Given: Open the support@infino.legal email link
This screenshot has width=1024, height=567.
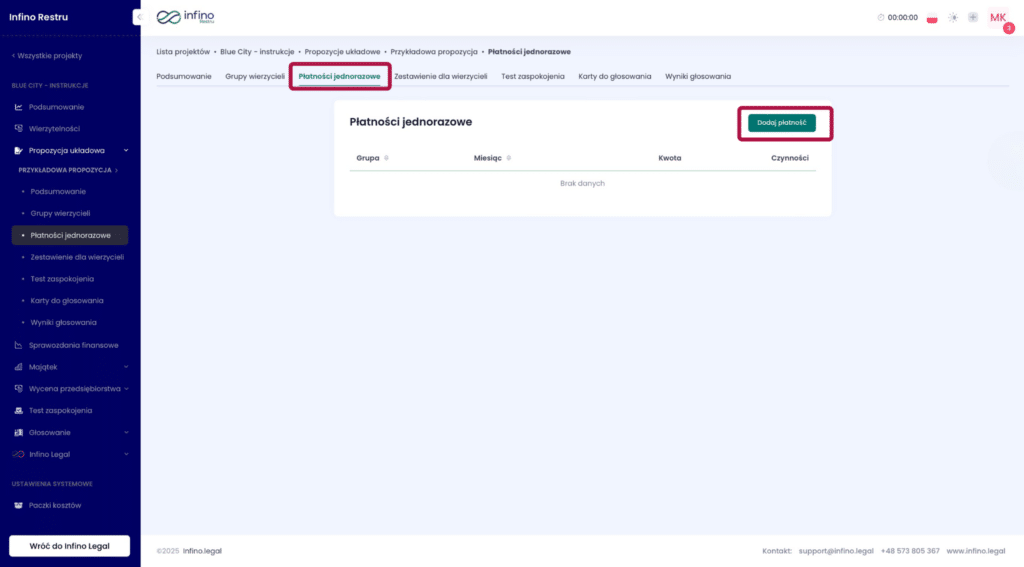Looking at the screenshot, I should [x=835, y=551].
